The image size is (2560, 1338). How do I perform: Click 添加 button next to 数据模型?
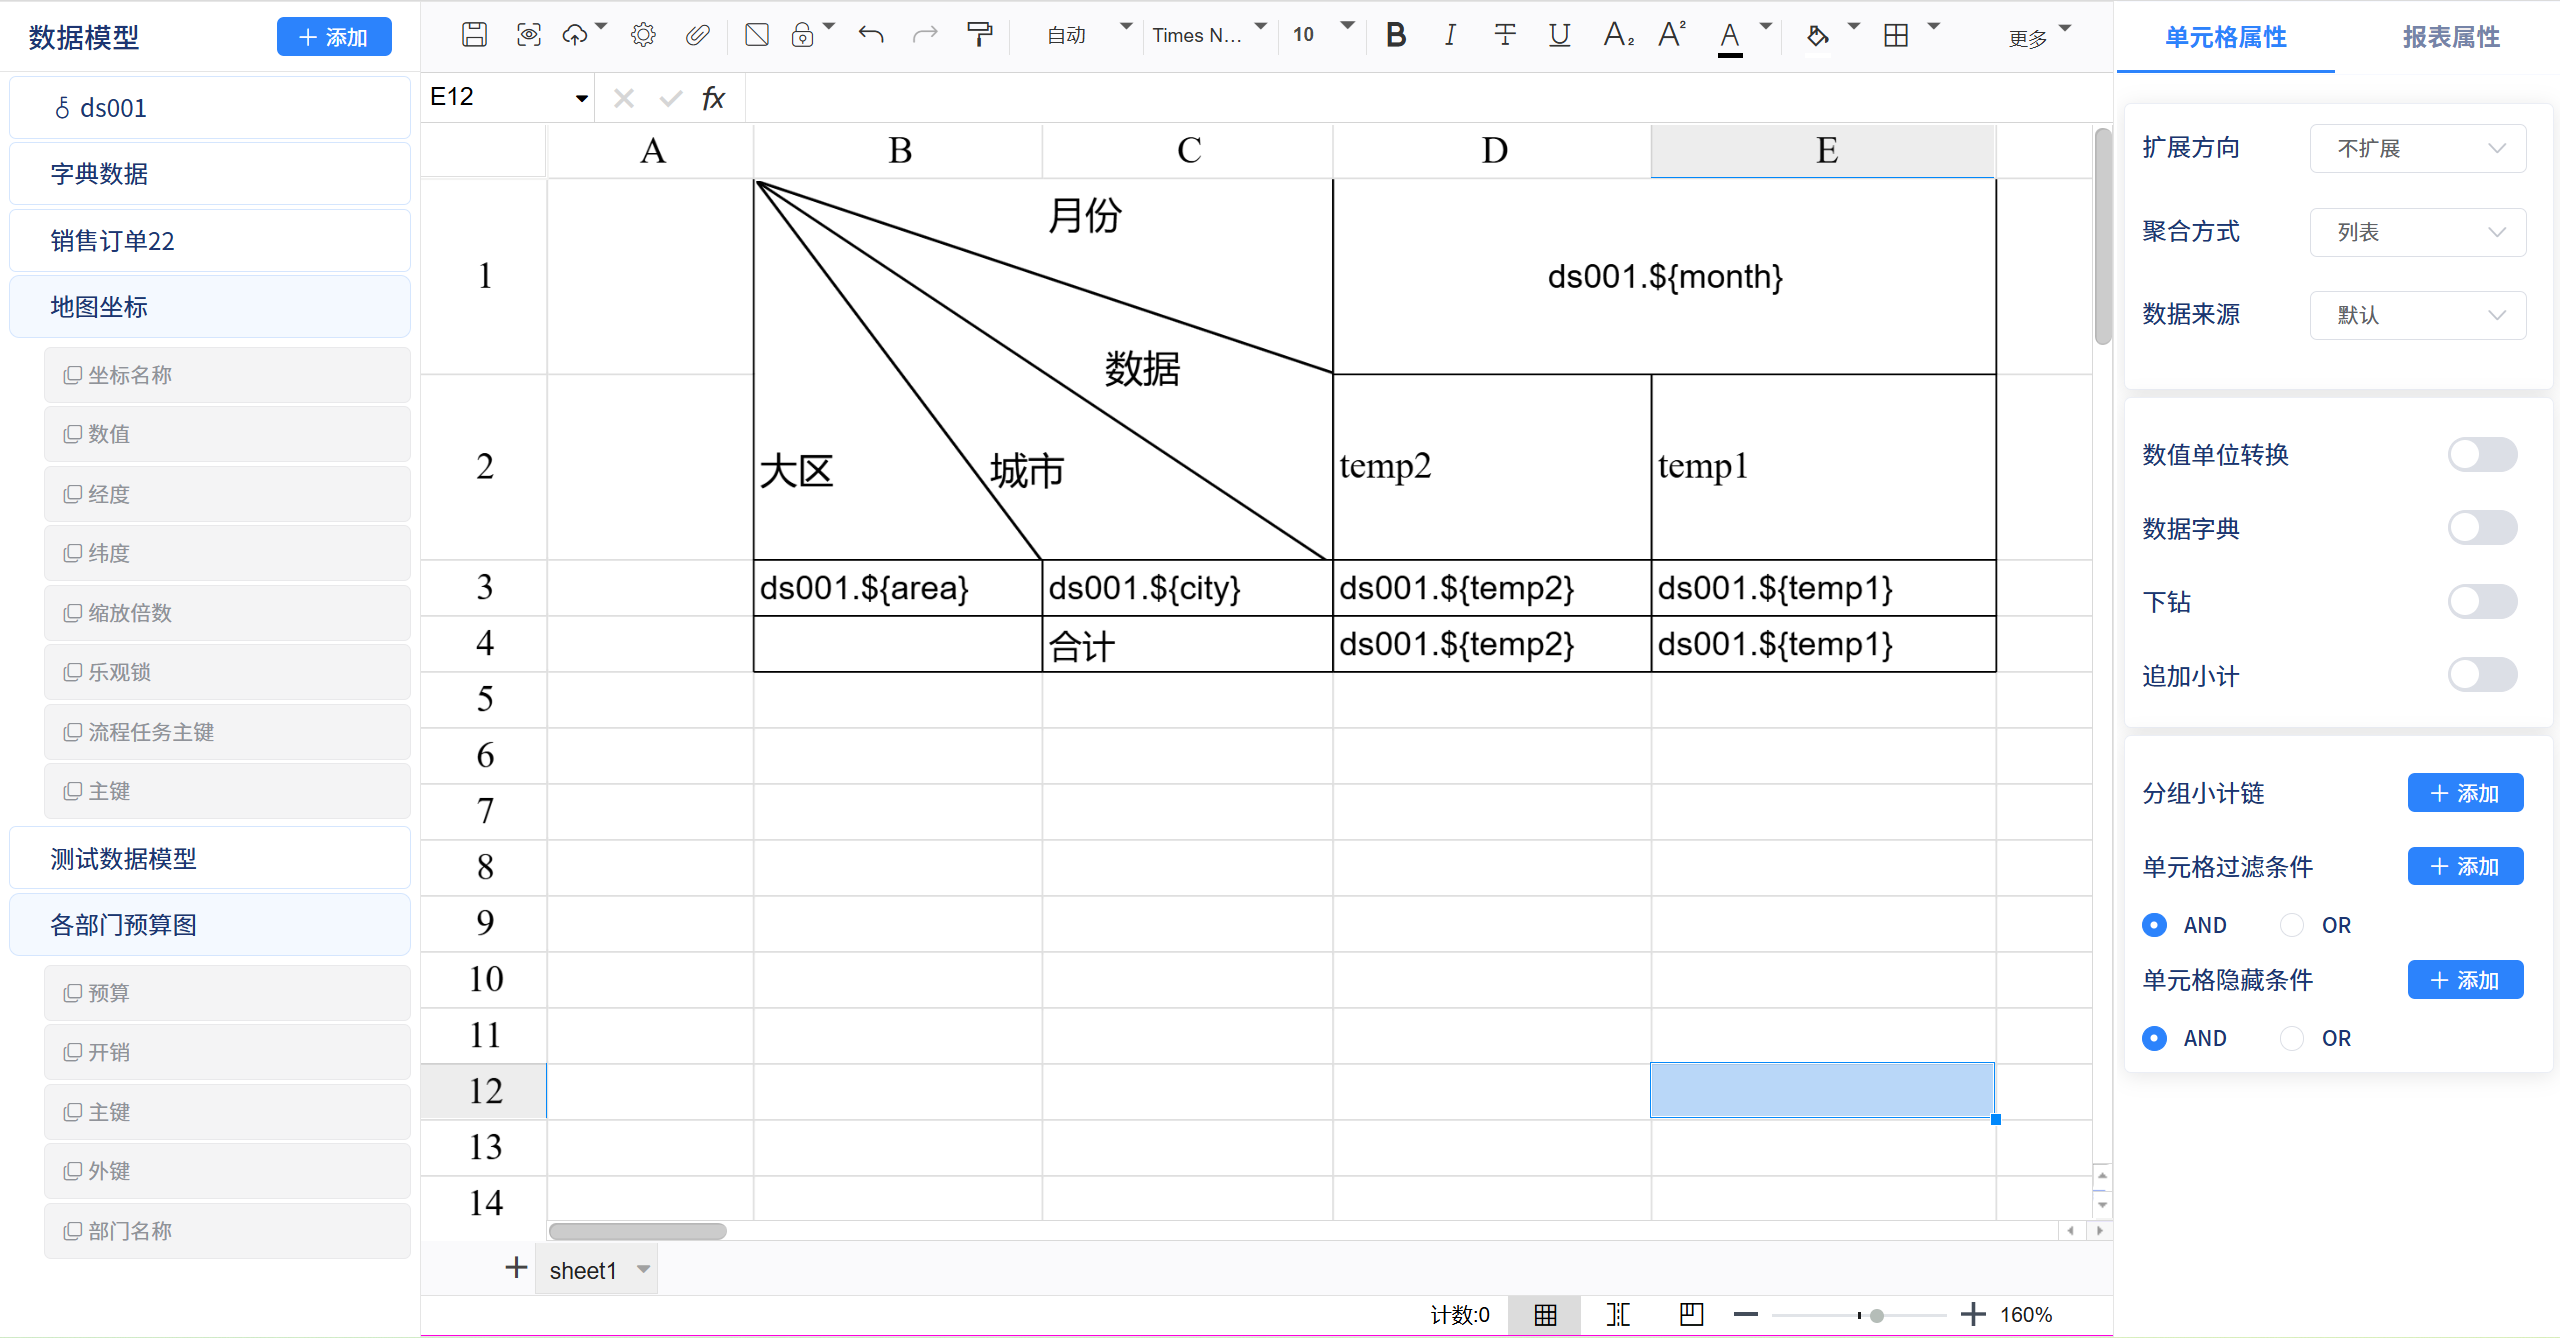click(x=334, y=38)
